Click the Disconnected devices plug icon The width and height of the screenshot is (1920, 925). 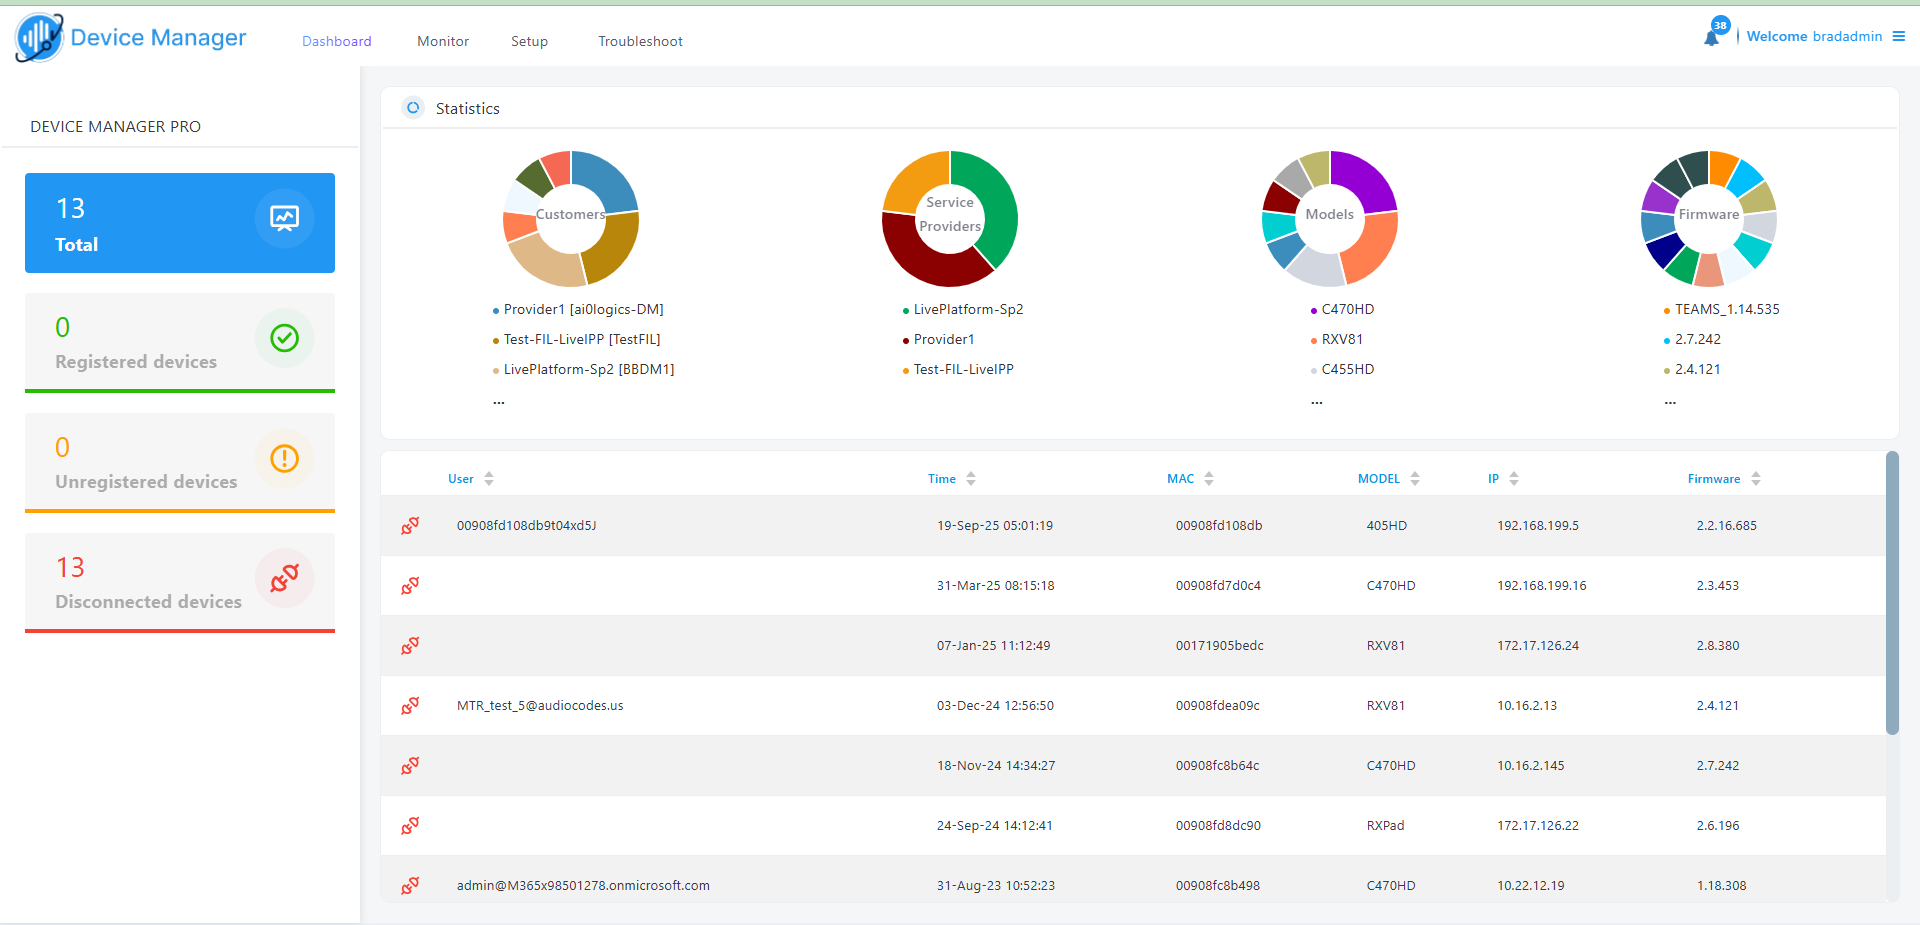pyautogui.click(x=284, y=578)
